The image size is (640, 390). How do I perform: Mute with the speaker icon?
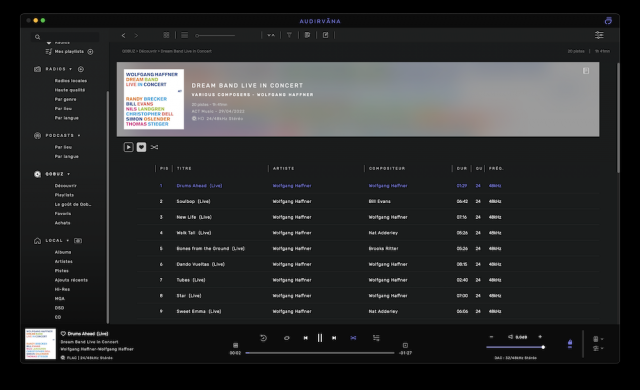point(510,337)
